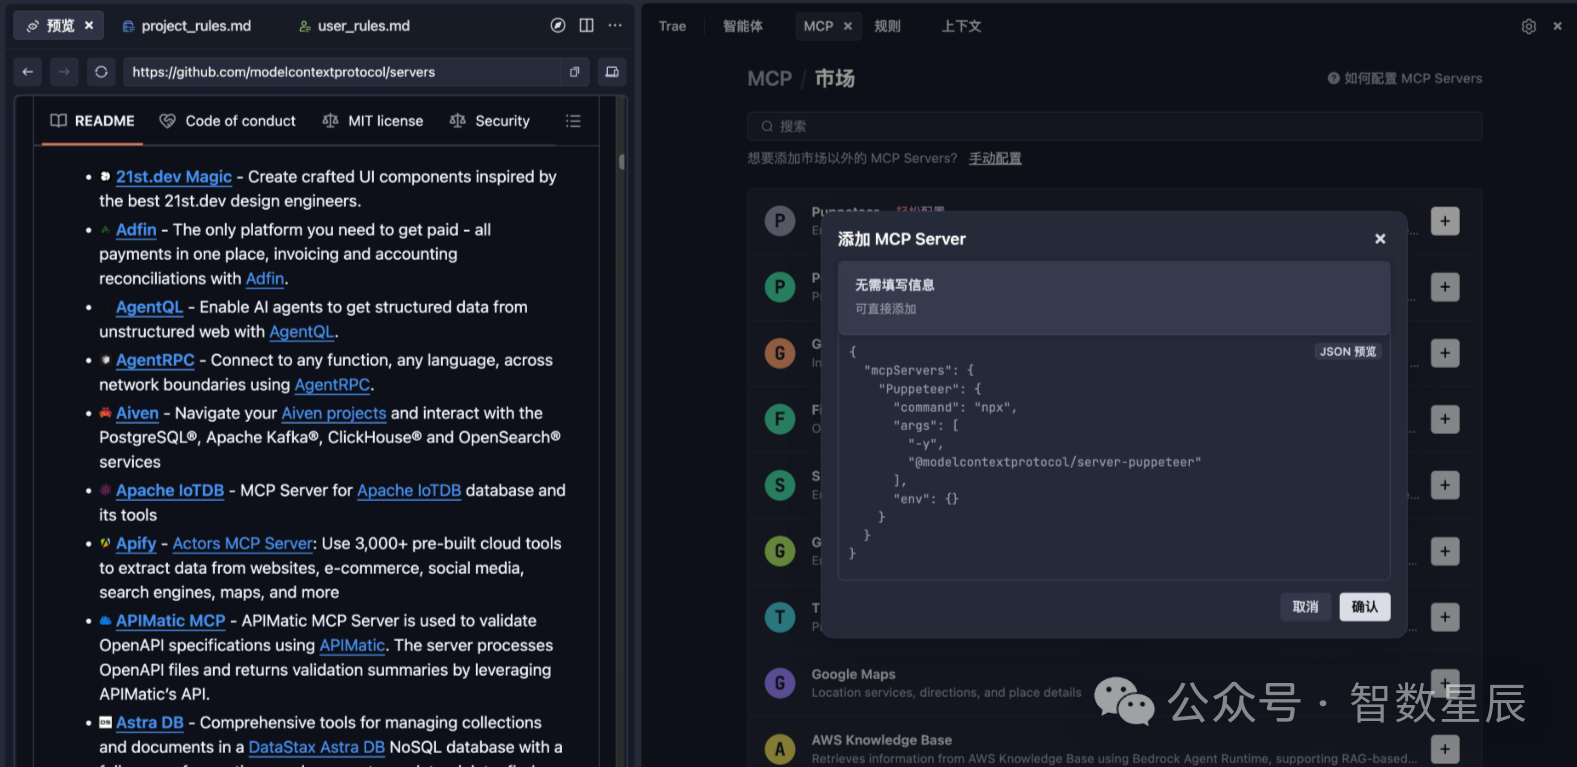The image size is (1577, 767).
Task: Open the Actors MCP Server link
Action: point(243,544)
